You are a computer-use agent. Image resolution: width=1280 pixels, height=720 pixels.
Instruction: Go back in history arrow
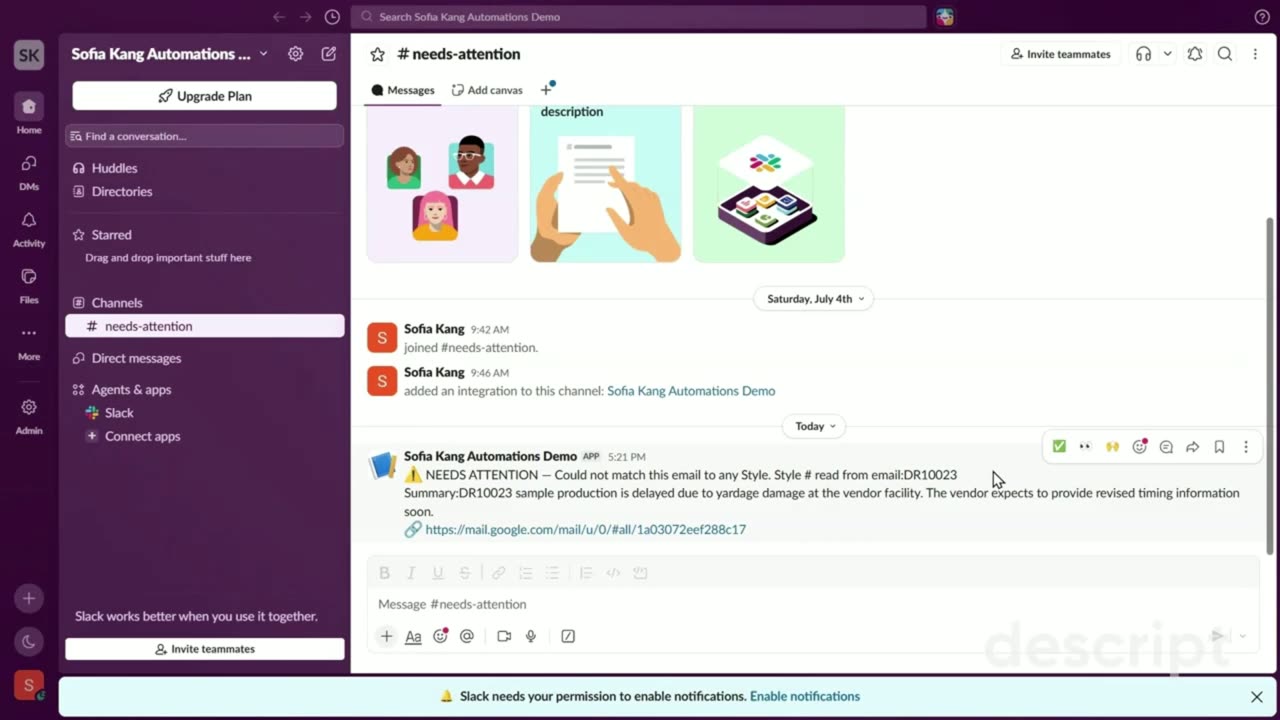point(279,17)
